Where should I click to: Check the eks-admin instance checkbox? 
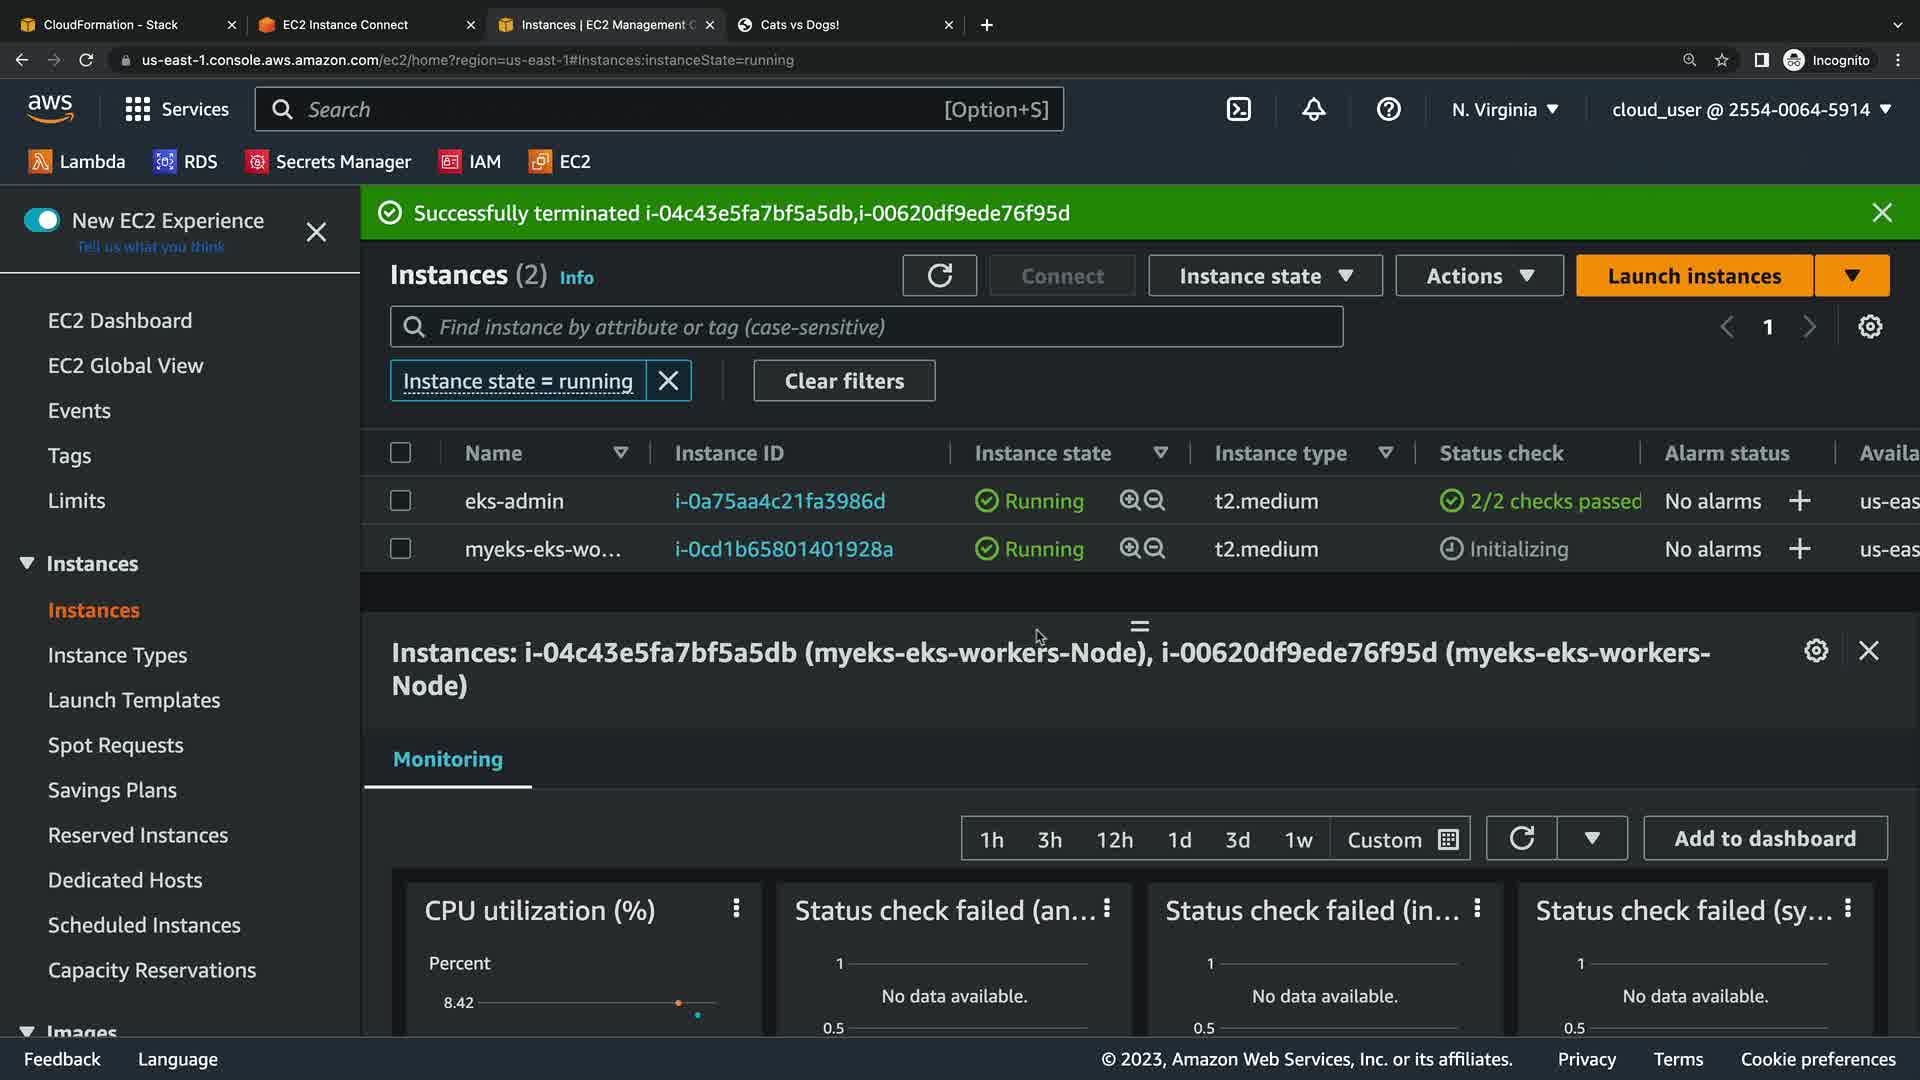(x=400, y=501)
